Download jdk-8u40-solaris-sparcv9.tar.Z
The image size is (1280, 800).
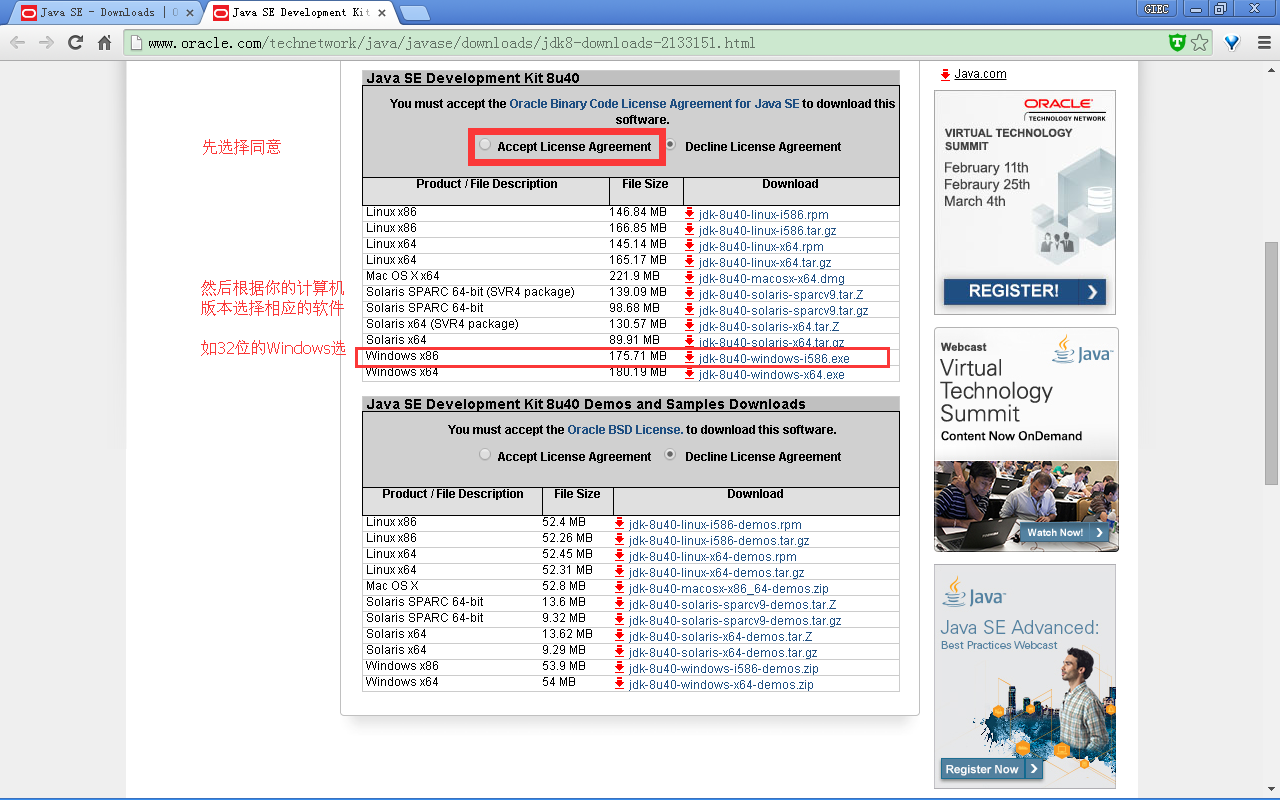781,295
